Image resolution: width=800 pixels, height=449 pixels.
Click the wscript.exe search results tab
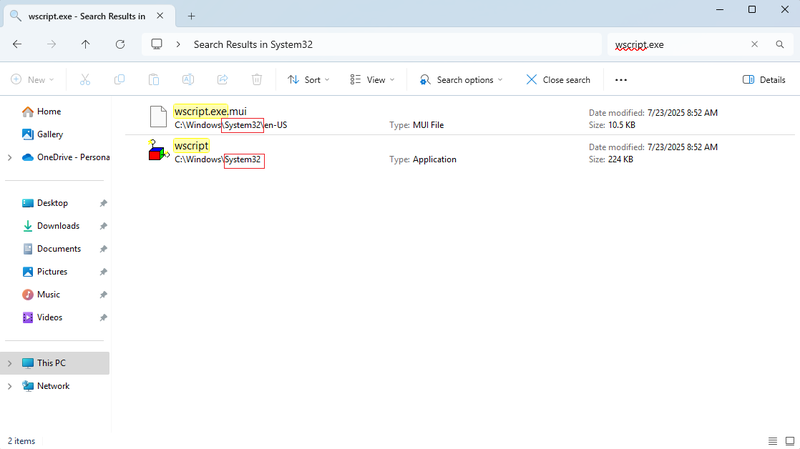coord(89,16)
